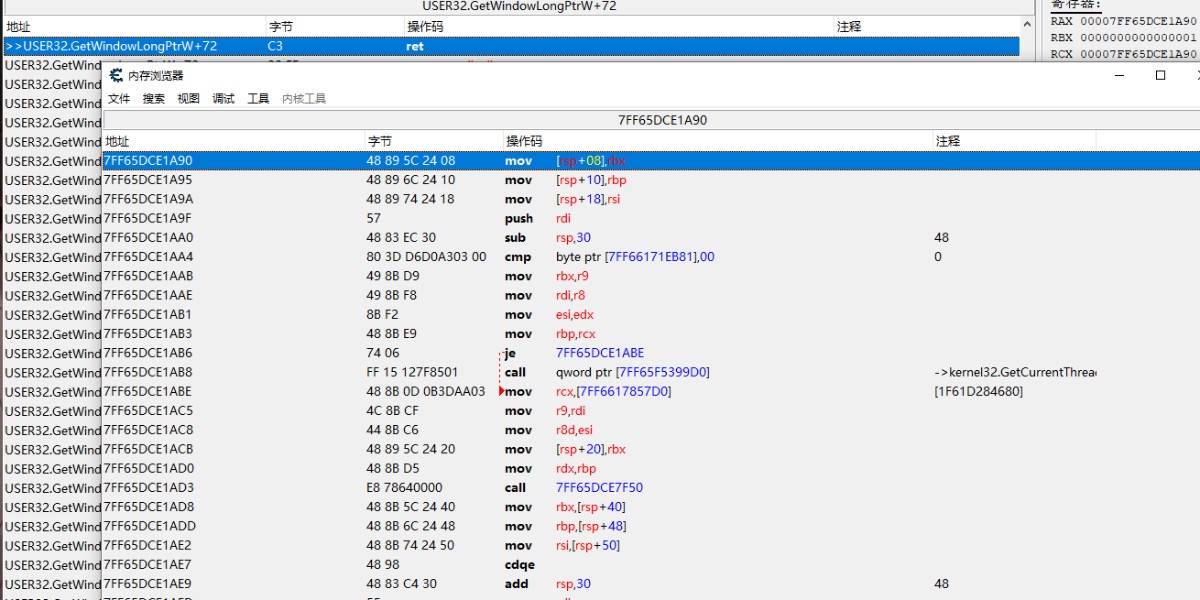Viewport: 1200px width, 600px height.
Task: Select the row at address 7FF65DCE1AC5
Action: pos(652,411)
